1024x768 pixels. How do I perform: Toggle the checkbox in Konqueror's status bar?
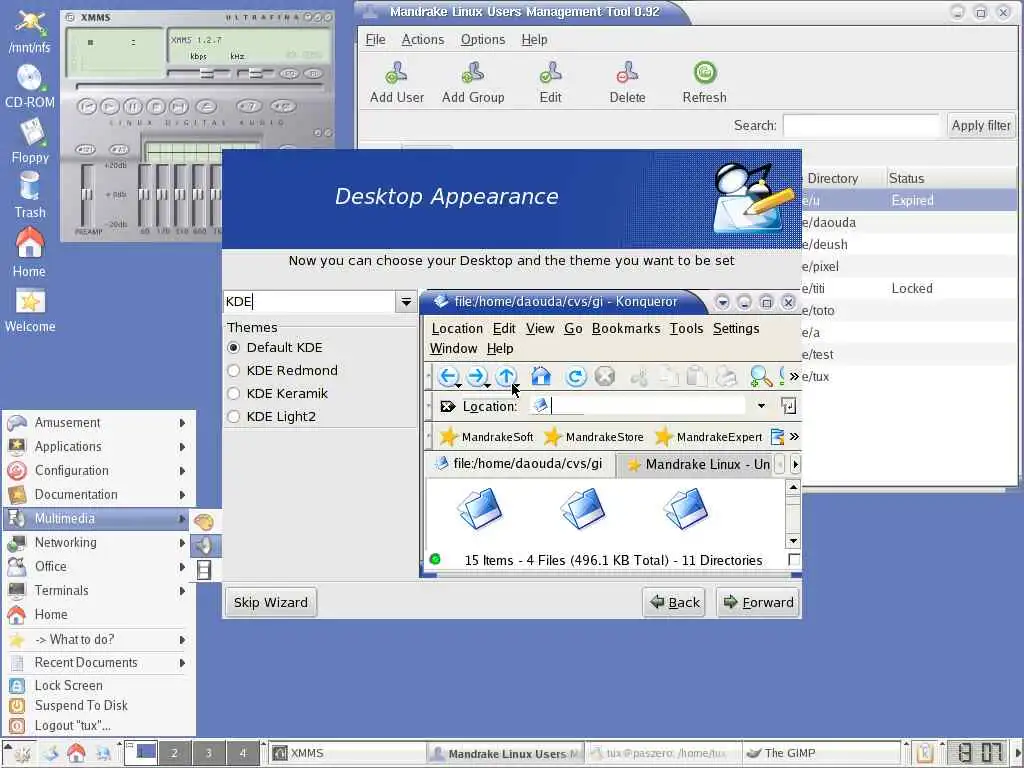pyautogui.click(x=793, y=560)
